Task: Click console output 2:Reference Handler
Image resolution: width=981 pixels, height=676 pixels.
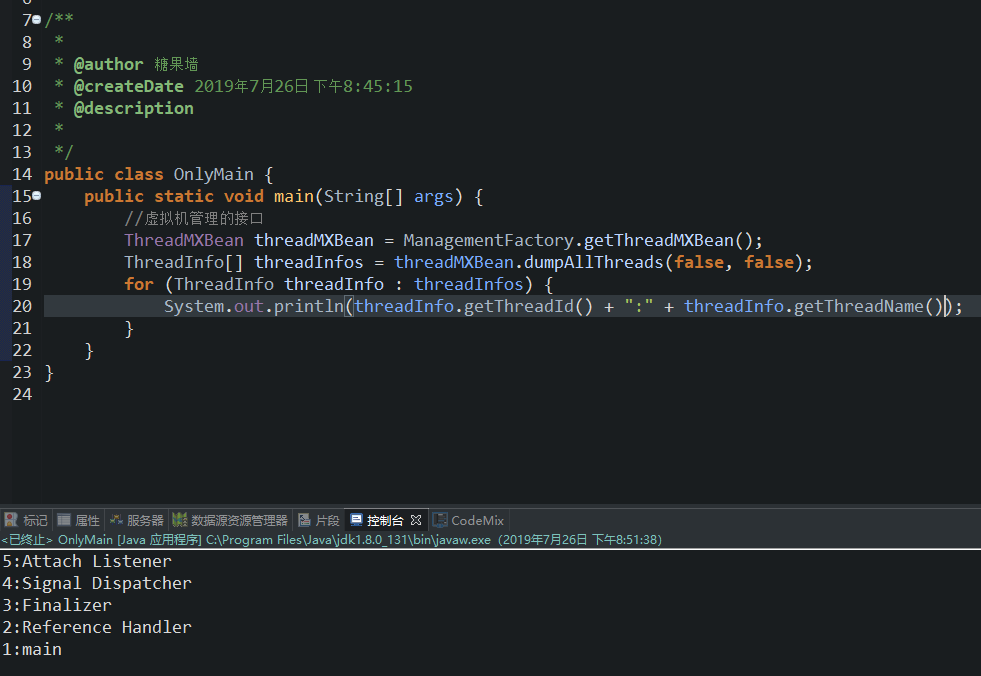Action: pos(96,627)
